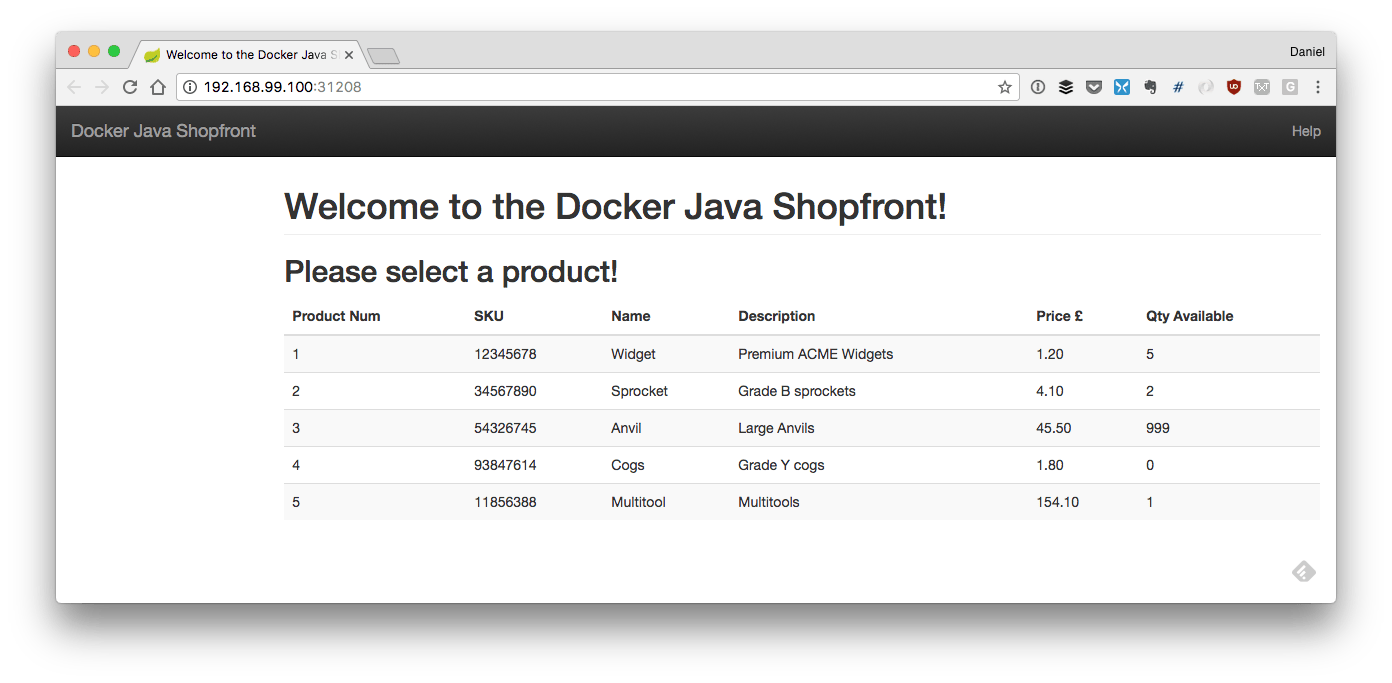
Task: Go to the browser home page
Action: tap(157, 88)
